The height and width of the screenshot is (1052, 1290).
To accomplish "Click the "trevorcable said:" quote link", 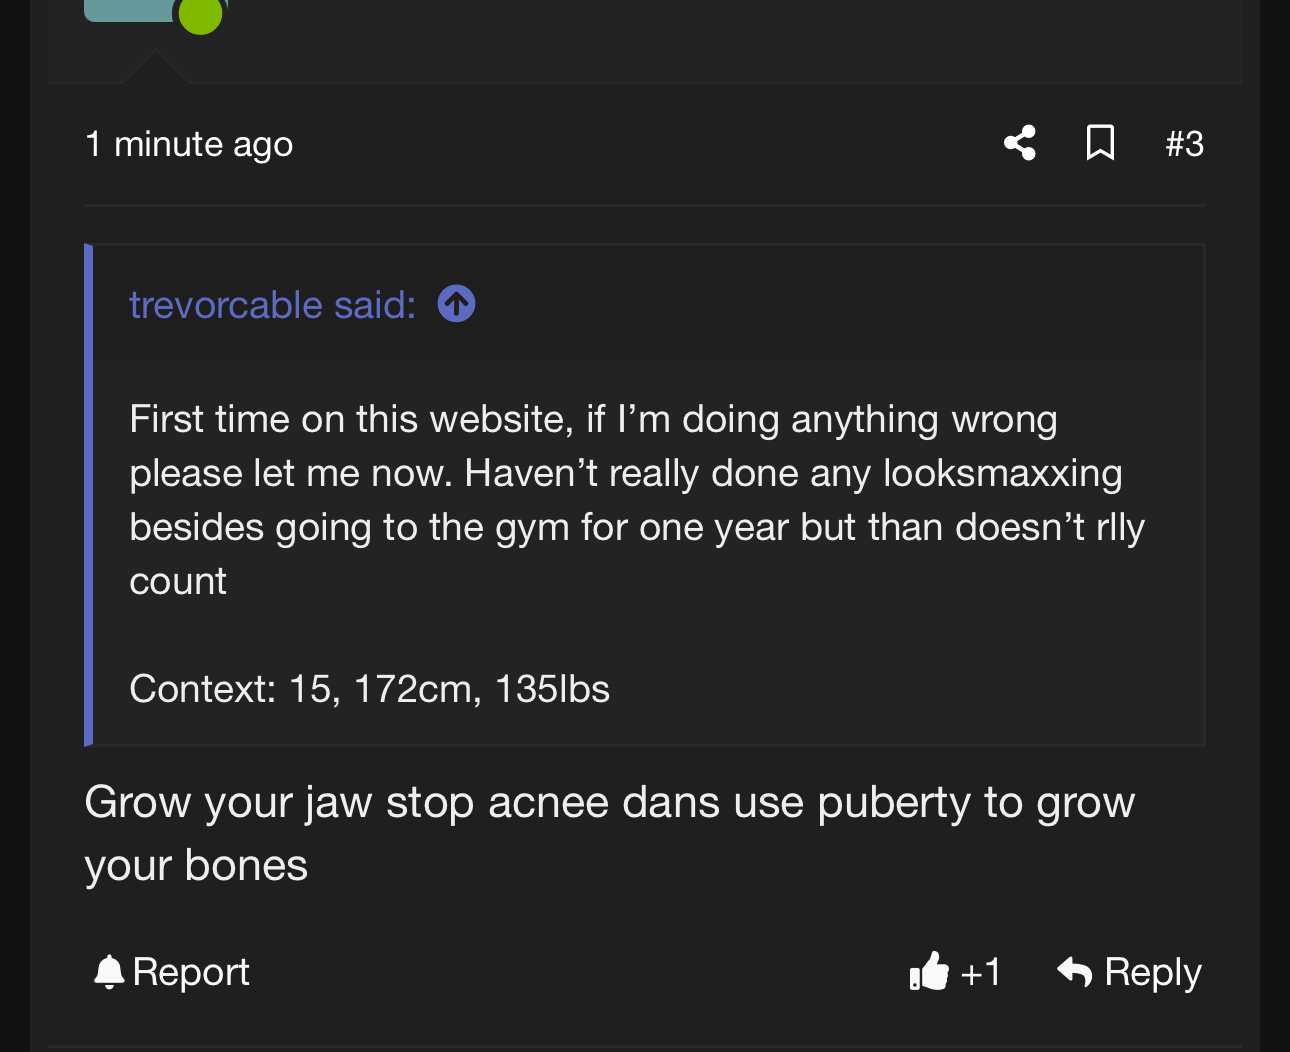I will (x=272, y=304).
